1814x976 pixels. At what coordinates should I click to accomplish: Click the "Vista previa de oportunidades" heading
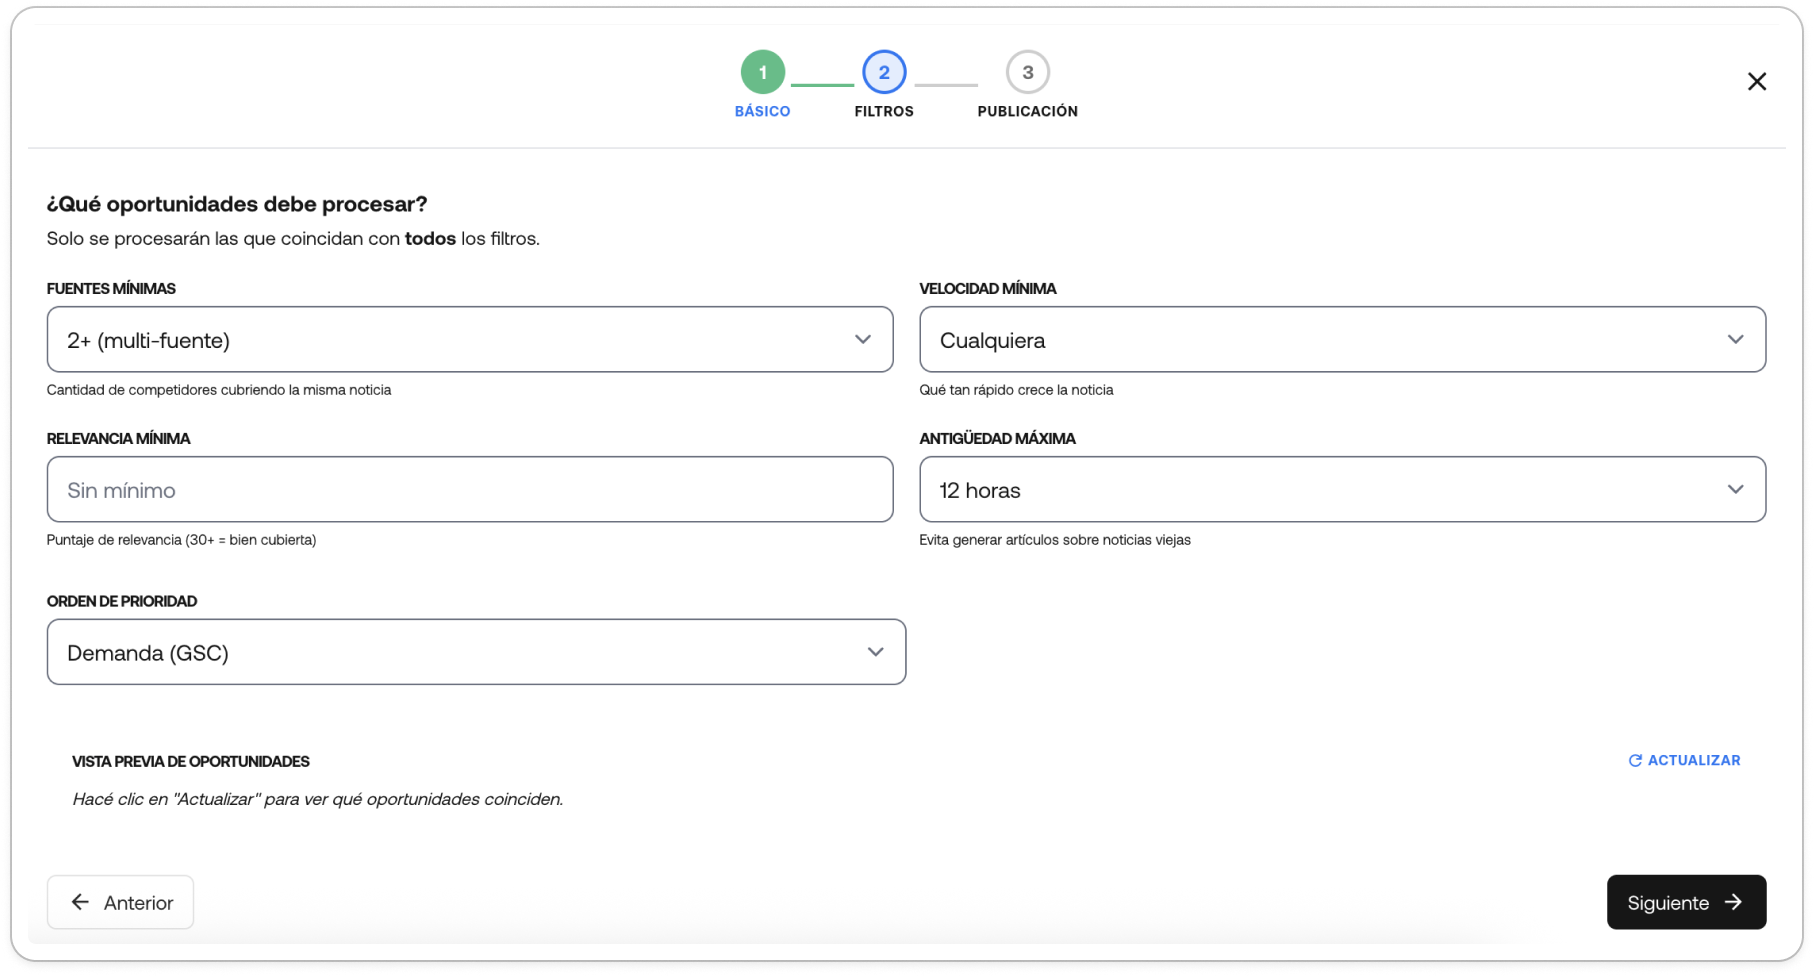[191, 762]
